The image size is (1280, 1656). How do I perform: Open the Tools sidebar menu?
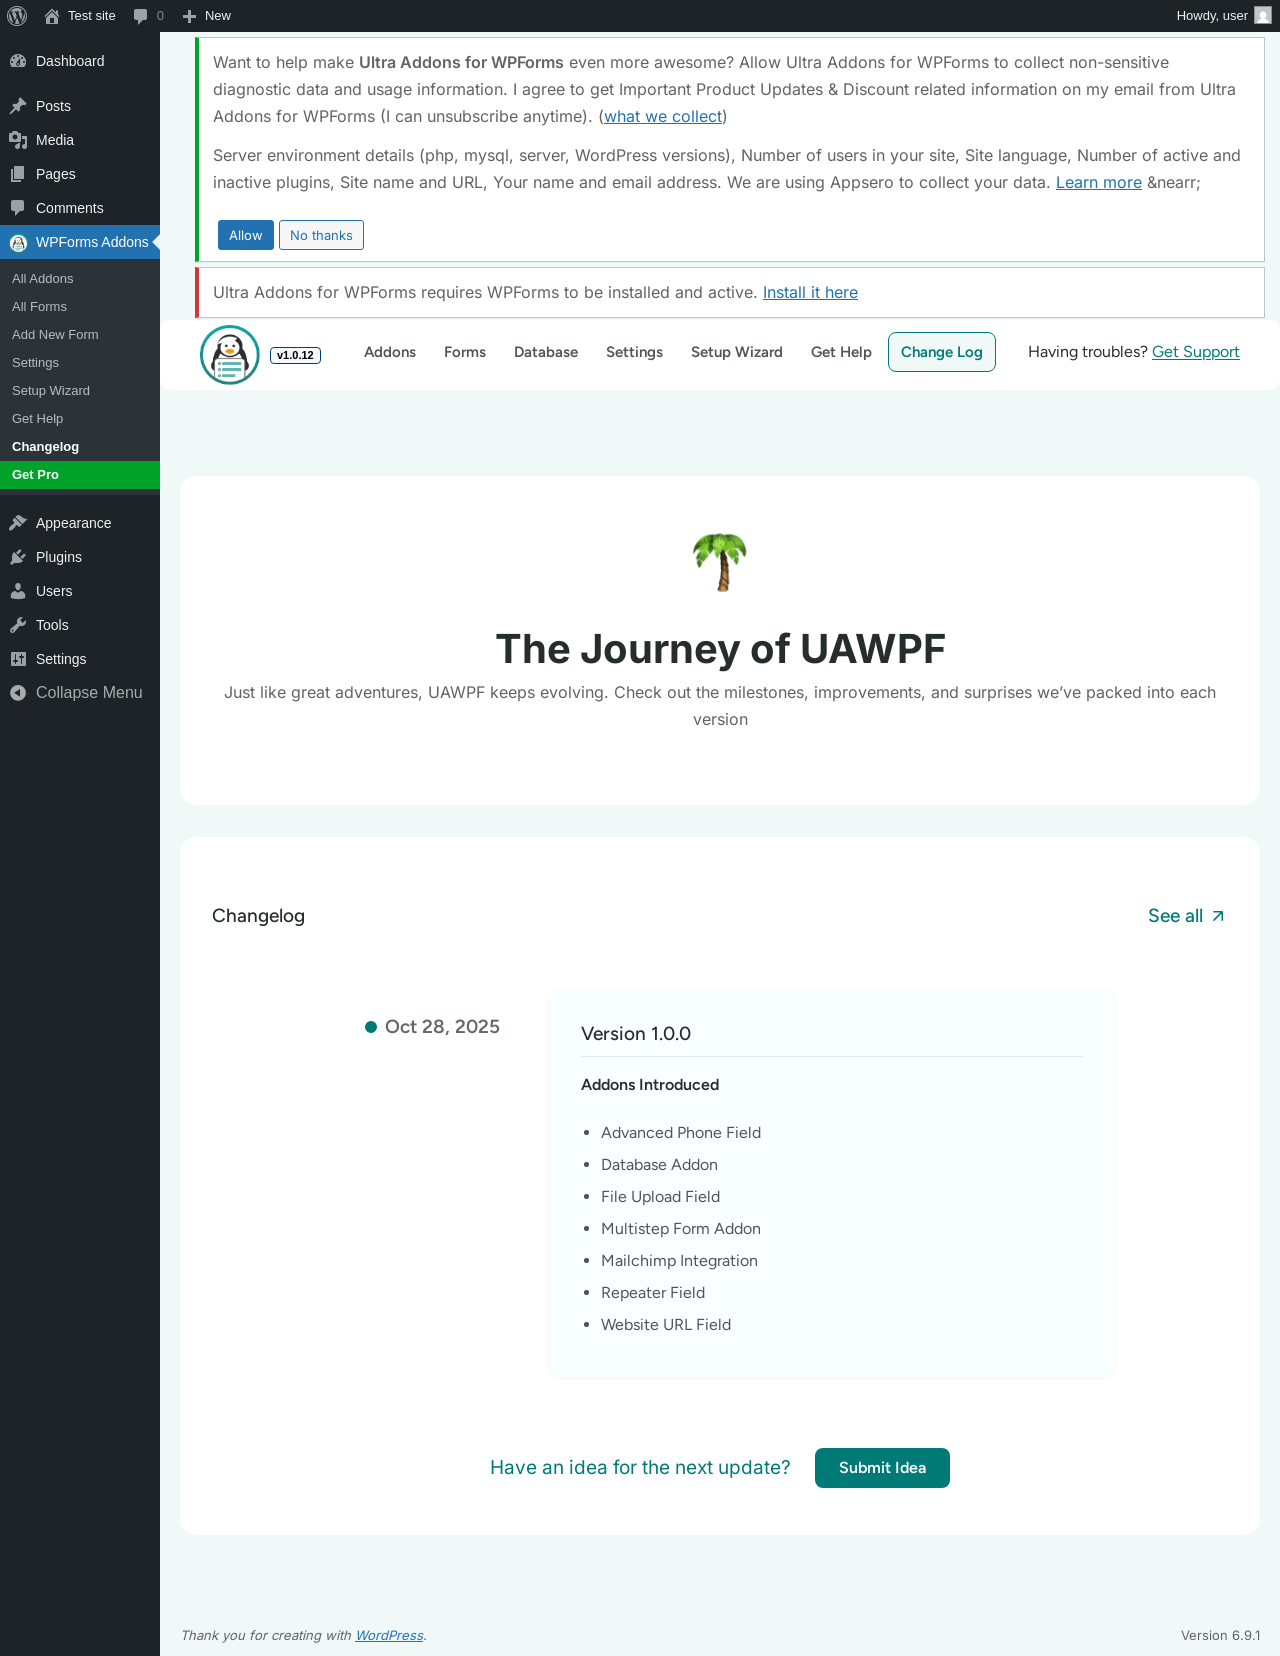click(80, 625)
